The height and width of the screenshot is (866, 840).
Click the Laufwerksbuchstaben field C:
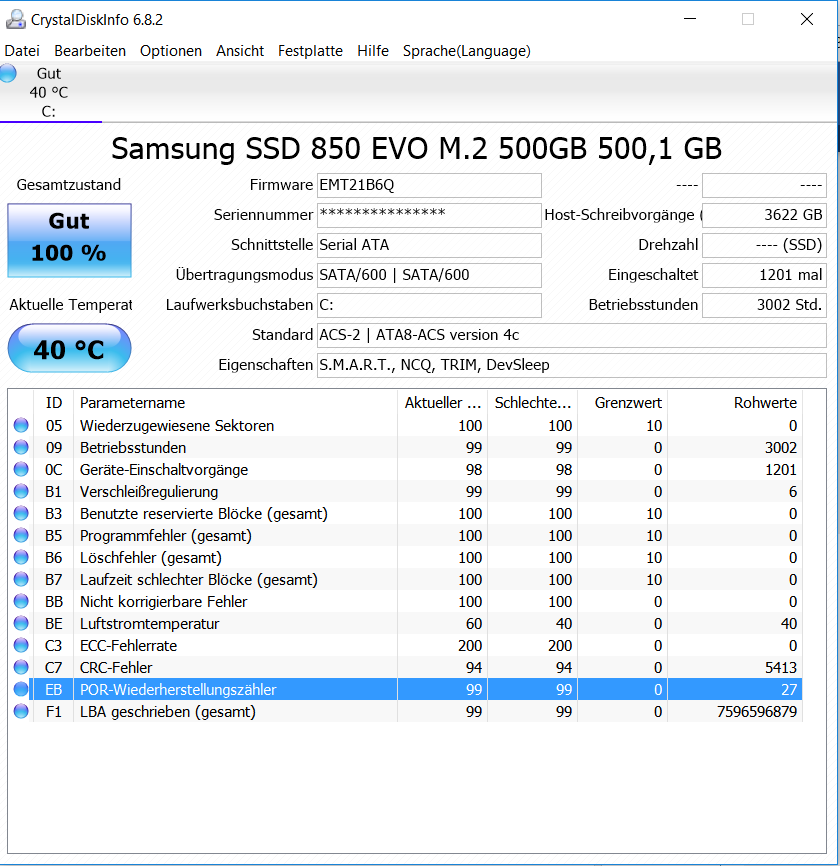pos(429,305)
